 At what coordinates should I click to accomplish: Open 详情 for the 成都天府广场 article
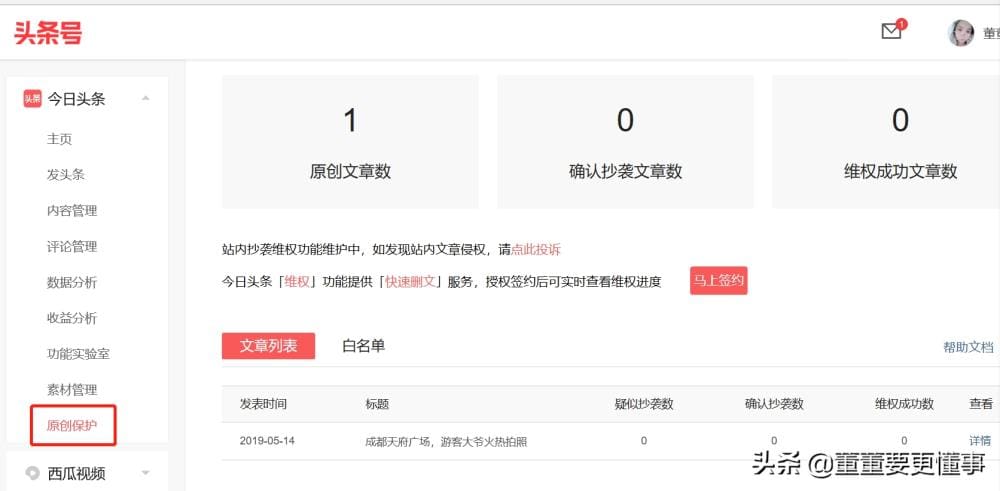980,441
